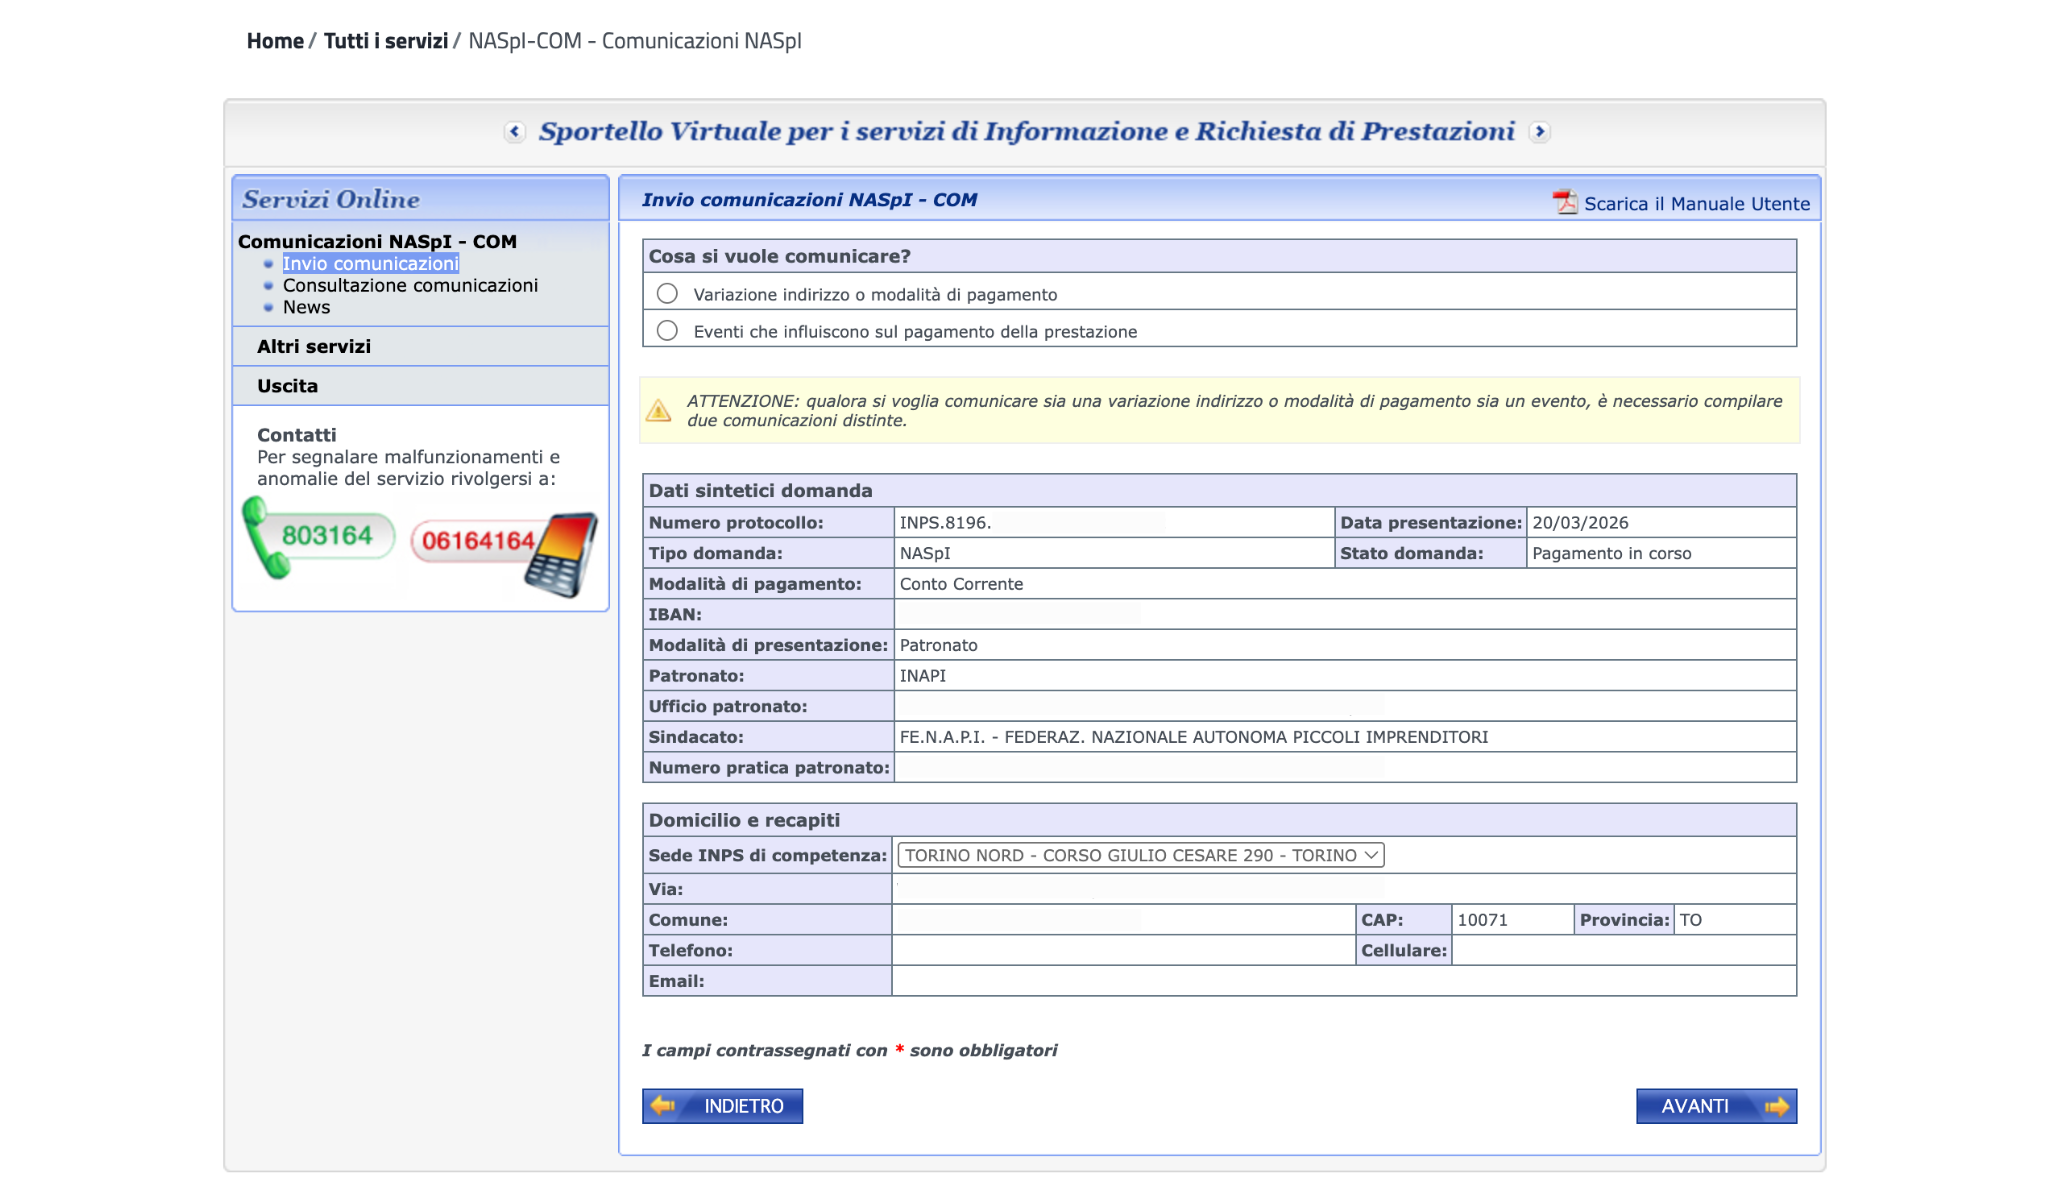This screenshot has height=1186, width=2050.
Task: Click the NASpI-COM - Comunicazioni NASpI breadcrumb text
Action: pos(635,41)
